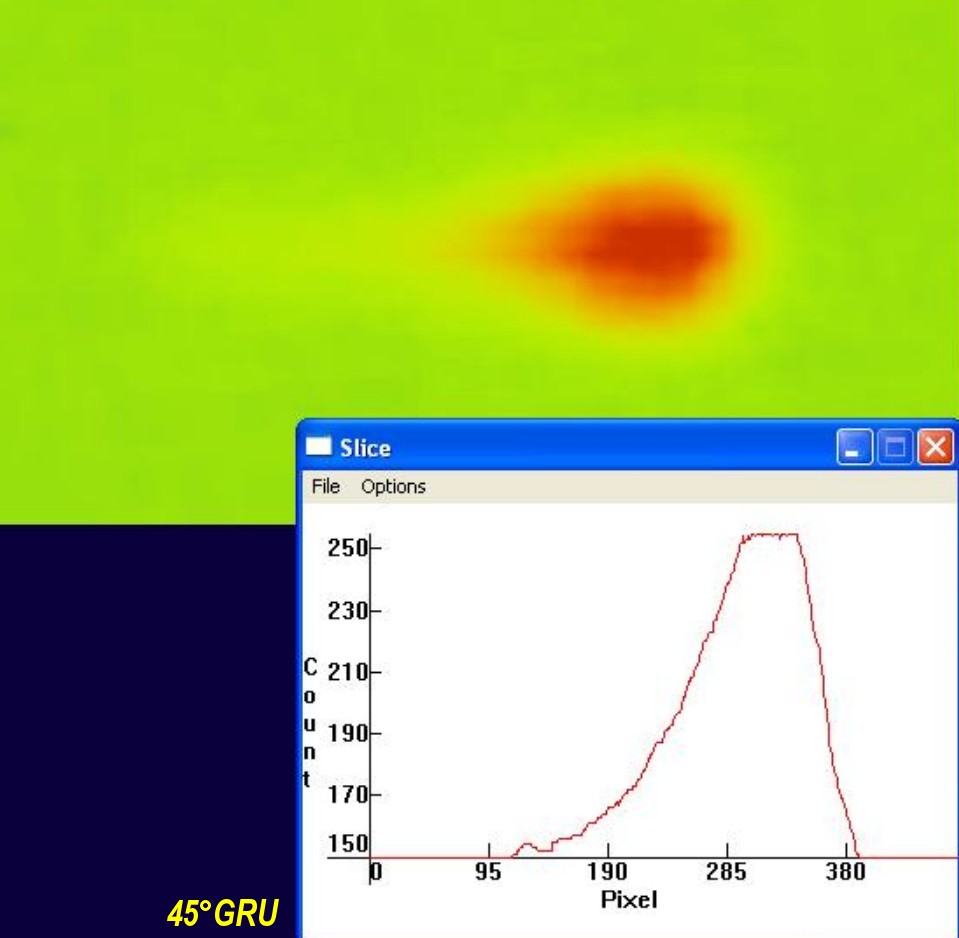Click the Slice window title text
This screenshot has height=938, width=959.
coord(365,448)
